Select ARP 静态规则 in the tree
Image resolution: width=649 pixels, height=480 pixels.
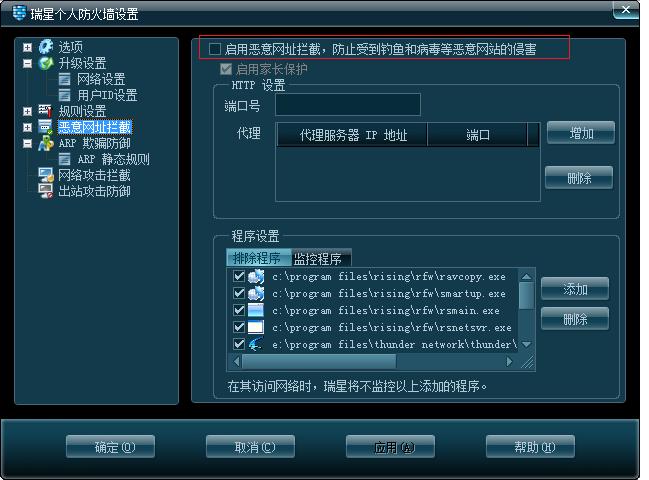pos(113,159)
